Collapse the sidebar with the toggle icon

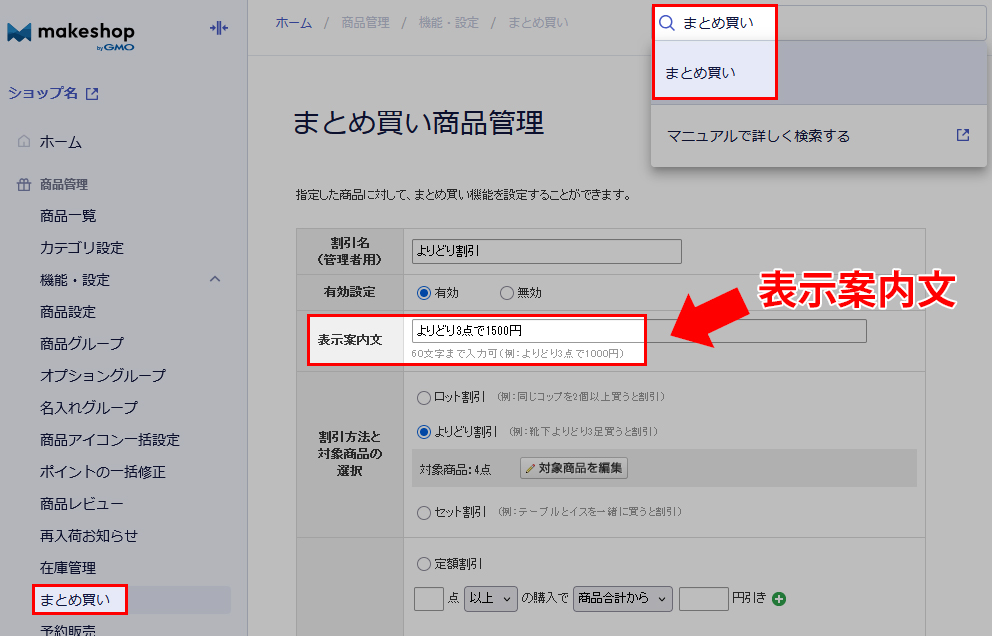click(218, 28)
